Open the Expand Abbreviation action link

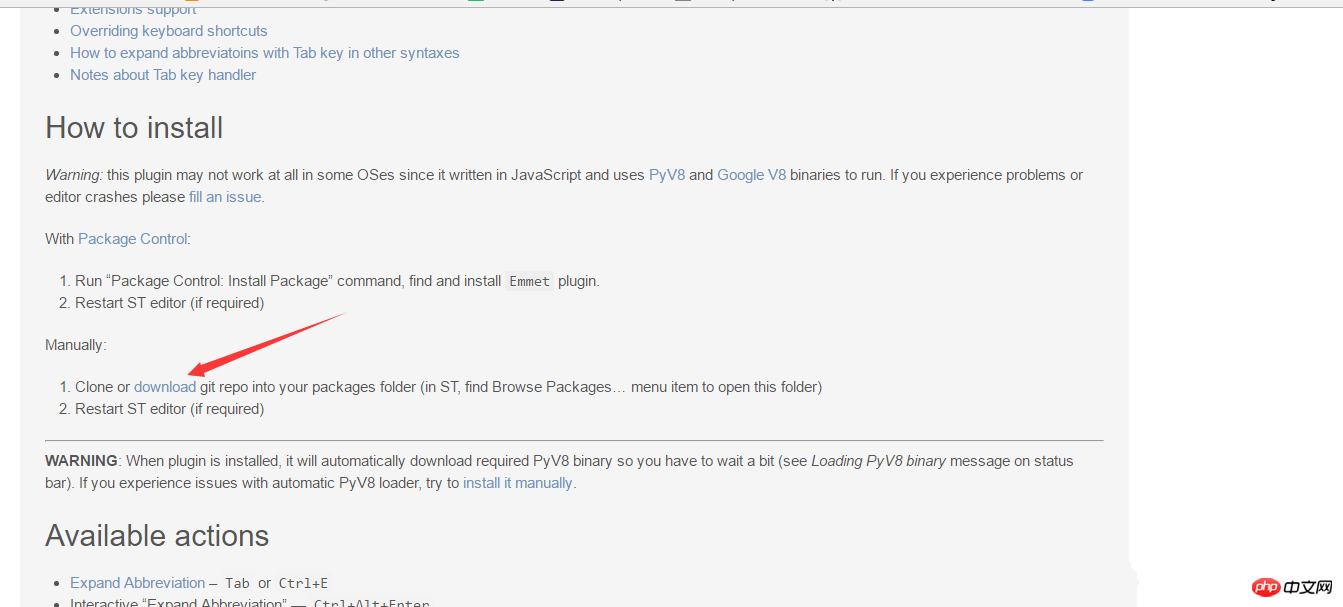[x=138, y=583]
